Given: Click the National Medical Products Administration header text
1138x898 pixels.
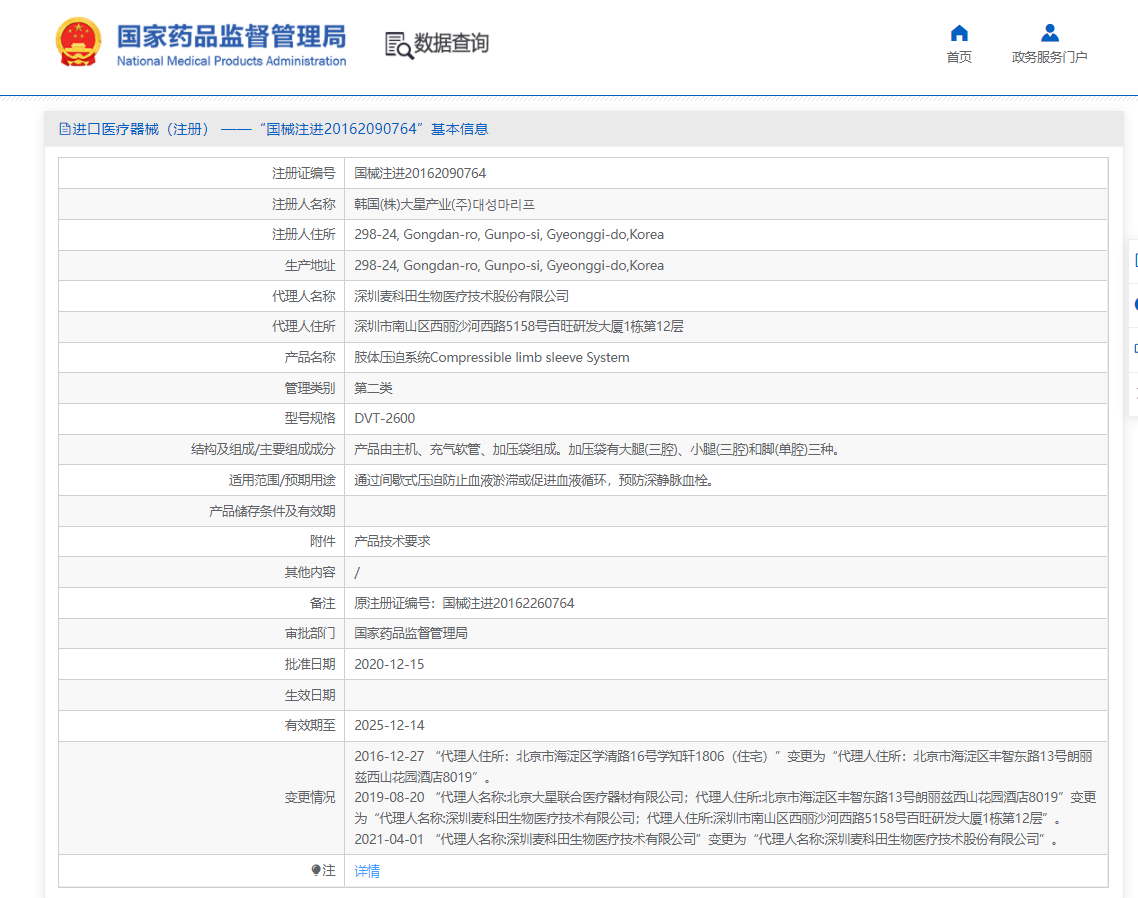Looking at the screenshot, I should (231, 60).
